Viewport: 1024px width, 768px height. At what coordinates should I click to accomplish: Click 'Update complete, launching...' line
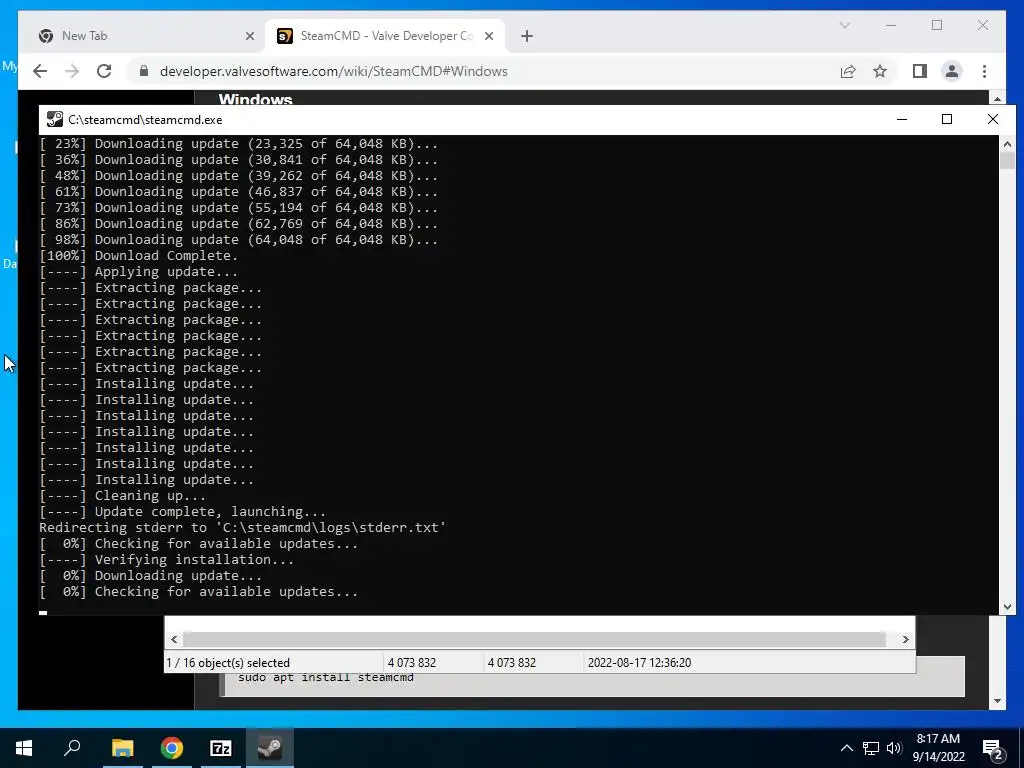[182, 512]
